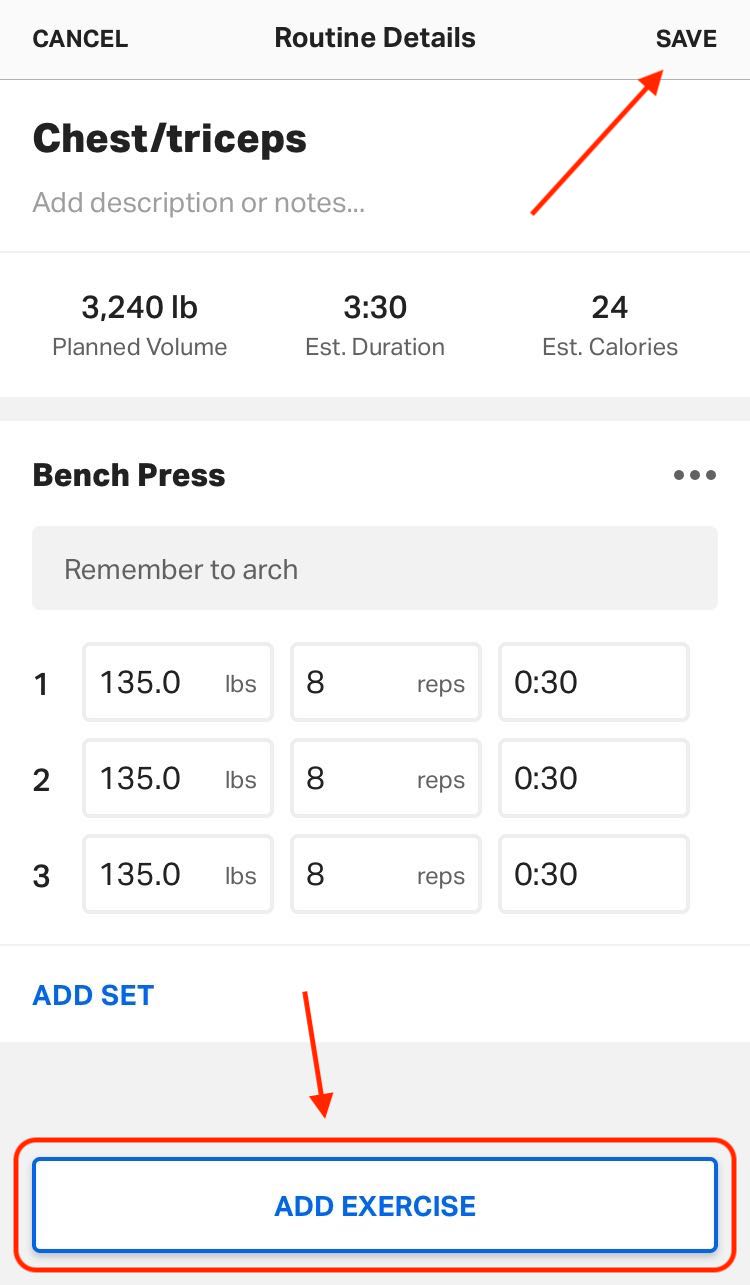Adjust the rest timer for set 3

[x=593, y=874]
